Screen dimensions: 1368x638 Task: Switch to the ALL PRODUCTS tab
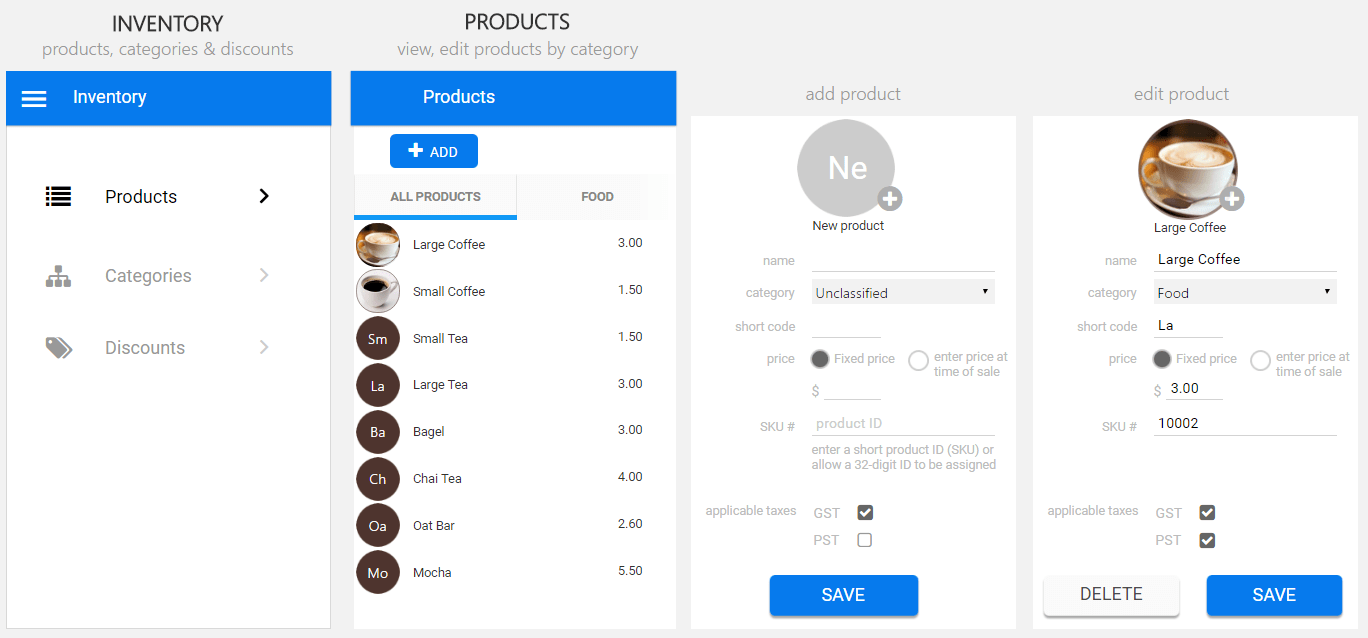[435, 197]
